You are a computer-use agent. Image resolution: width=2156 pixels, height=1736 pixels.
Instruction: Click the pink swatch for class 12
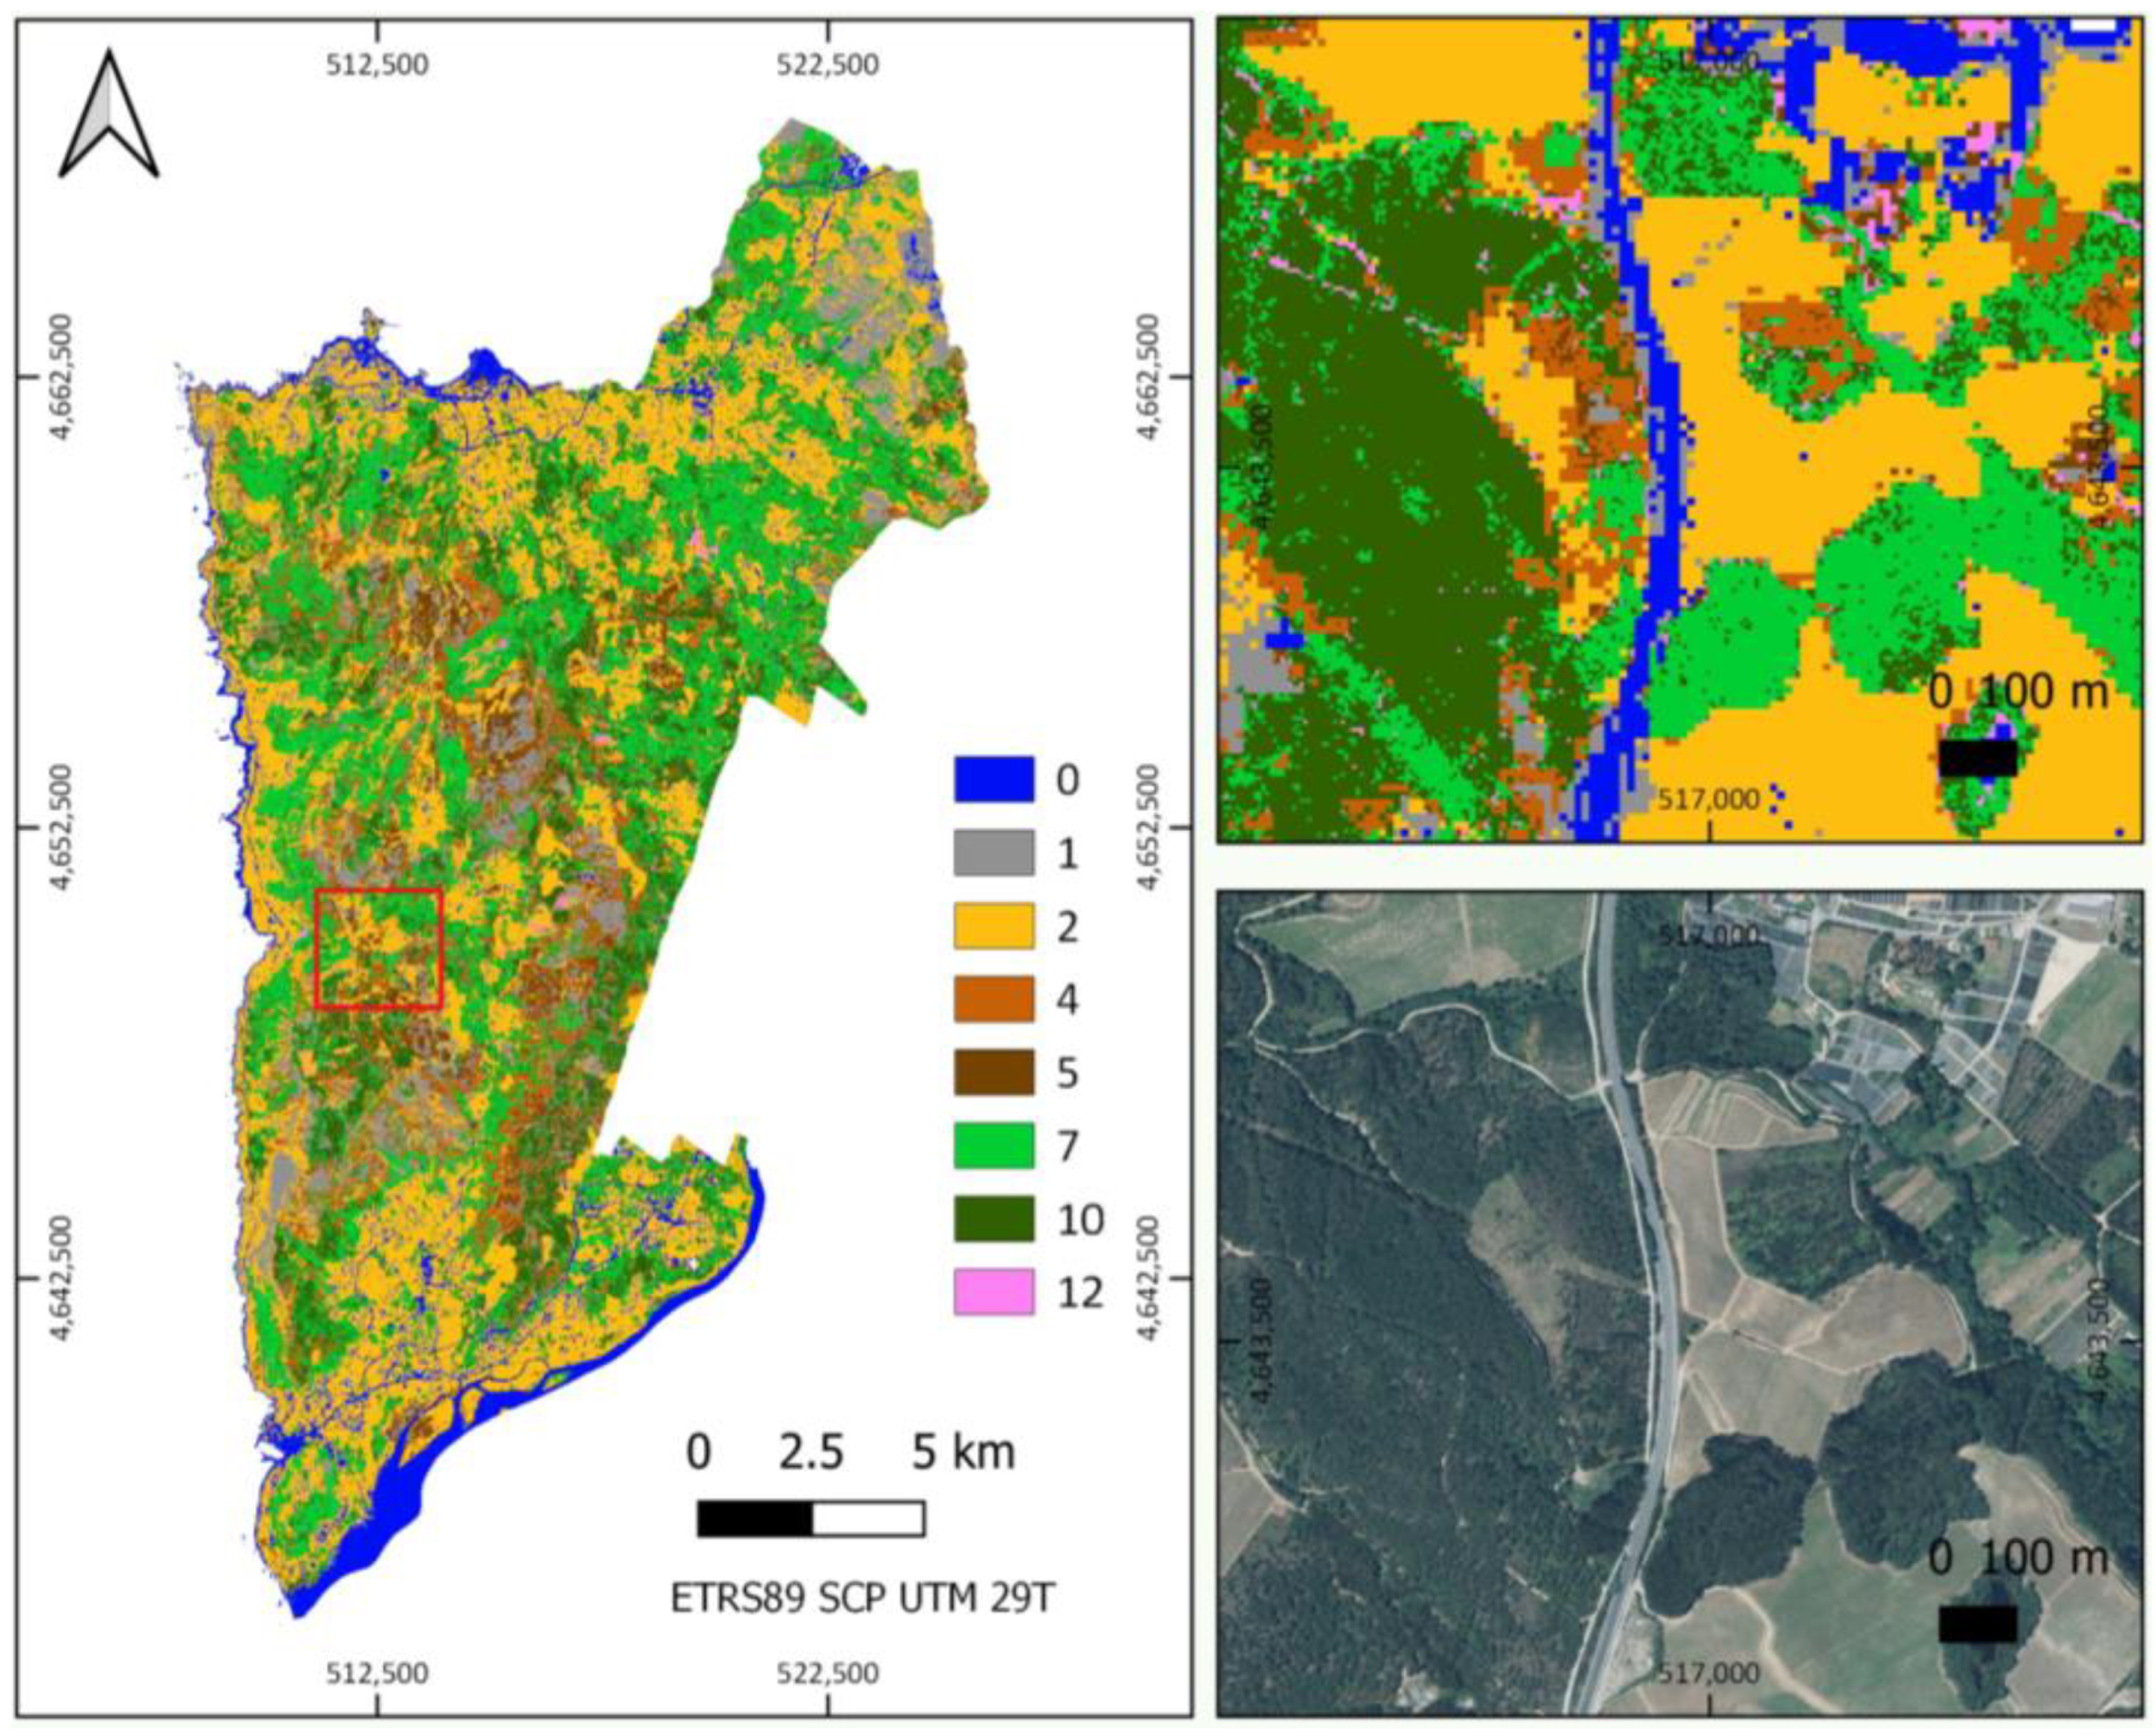click(x=994, y=1291)
